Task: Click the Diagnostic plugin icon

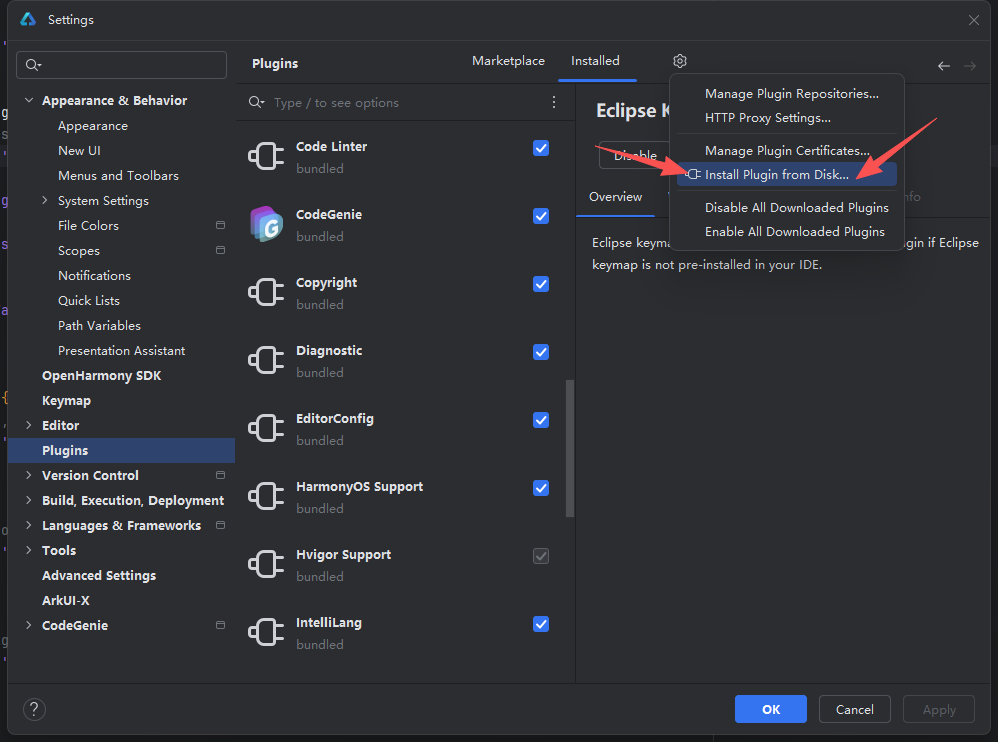Action: pos(266,361)
